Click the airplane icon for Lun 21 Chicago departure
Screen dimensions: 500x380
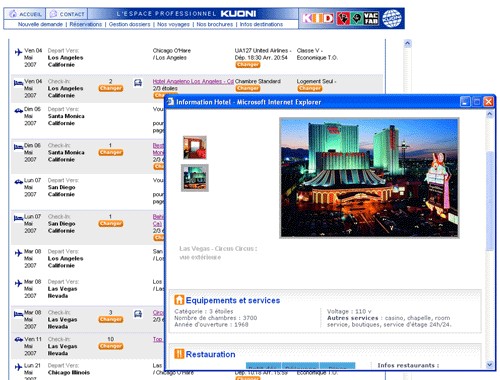point(18,367)
